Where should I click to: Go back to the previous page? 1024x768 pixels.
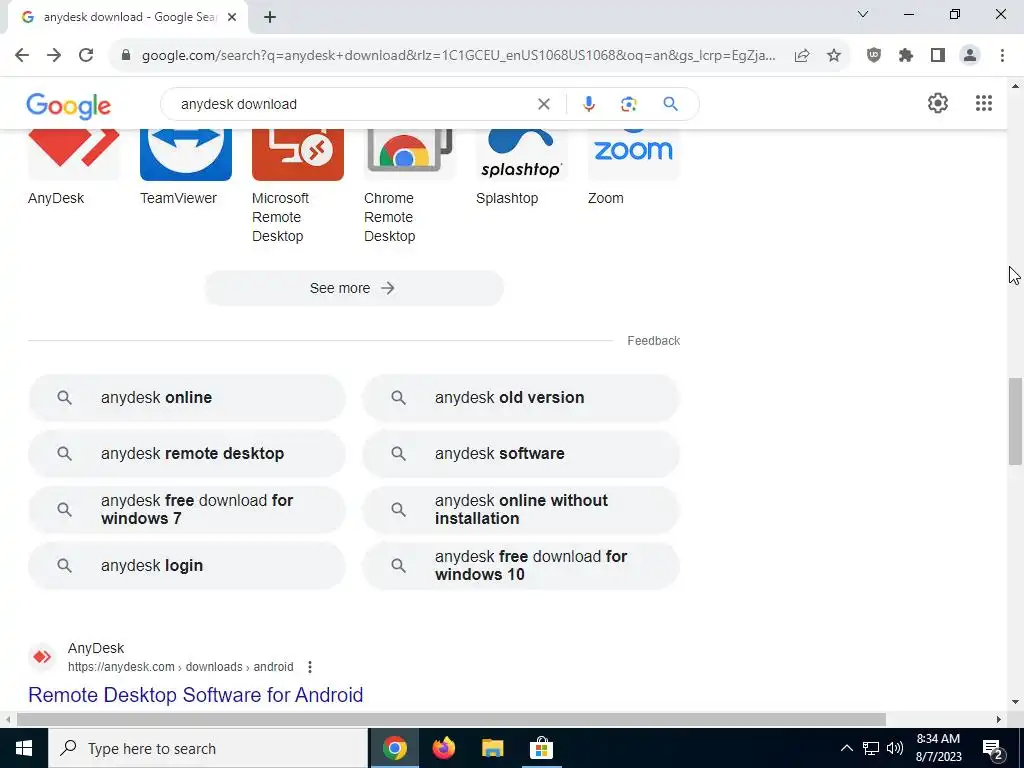click(22, 55)
